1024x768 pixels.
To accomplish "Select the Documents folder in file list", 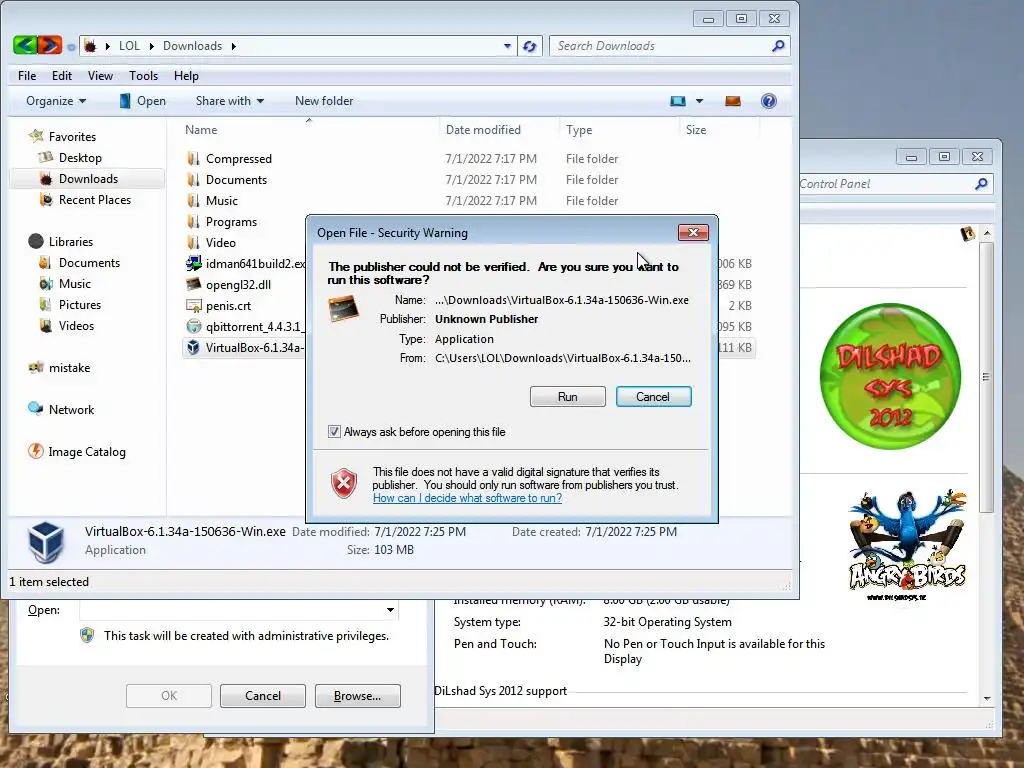I will point(236,180).
